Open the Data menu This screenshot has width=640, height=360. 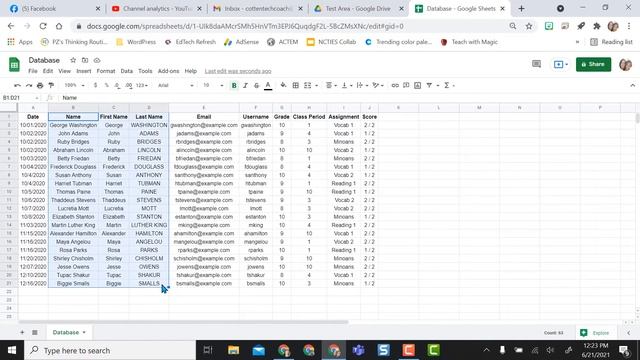point(127,71)
